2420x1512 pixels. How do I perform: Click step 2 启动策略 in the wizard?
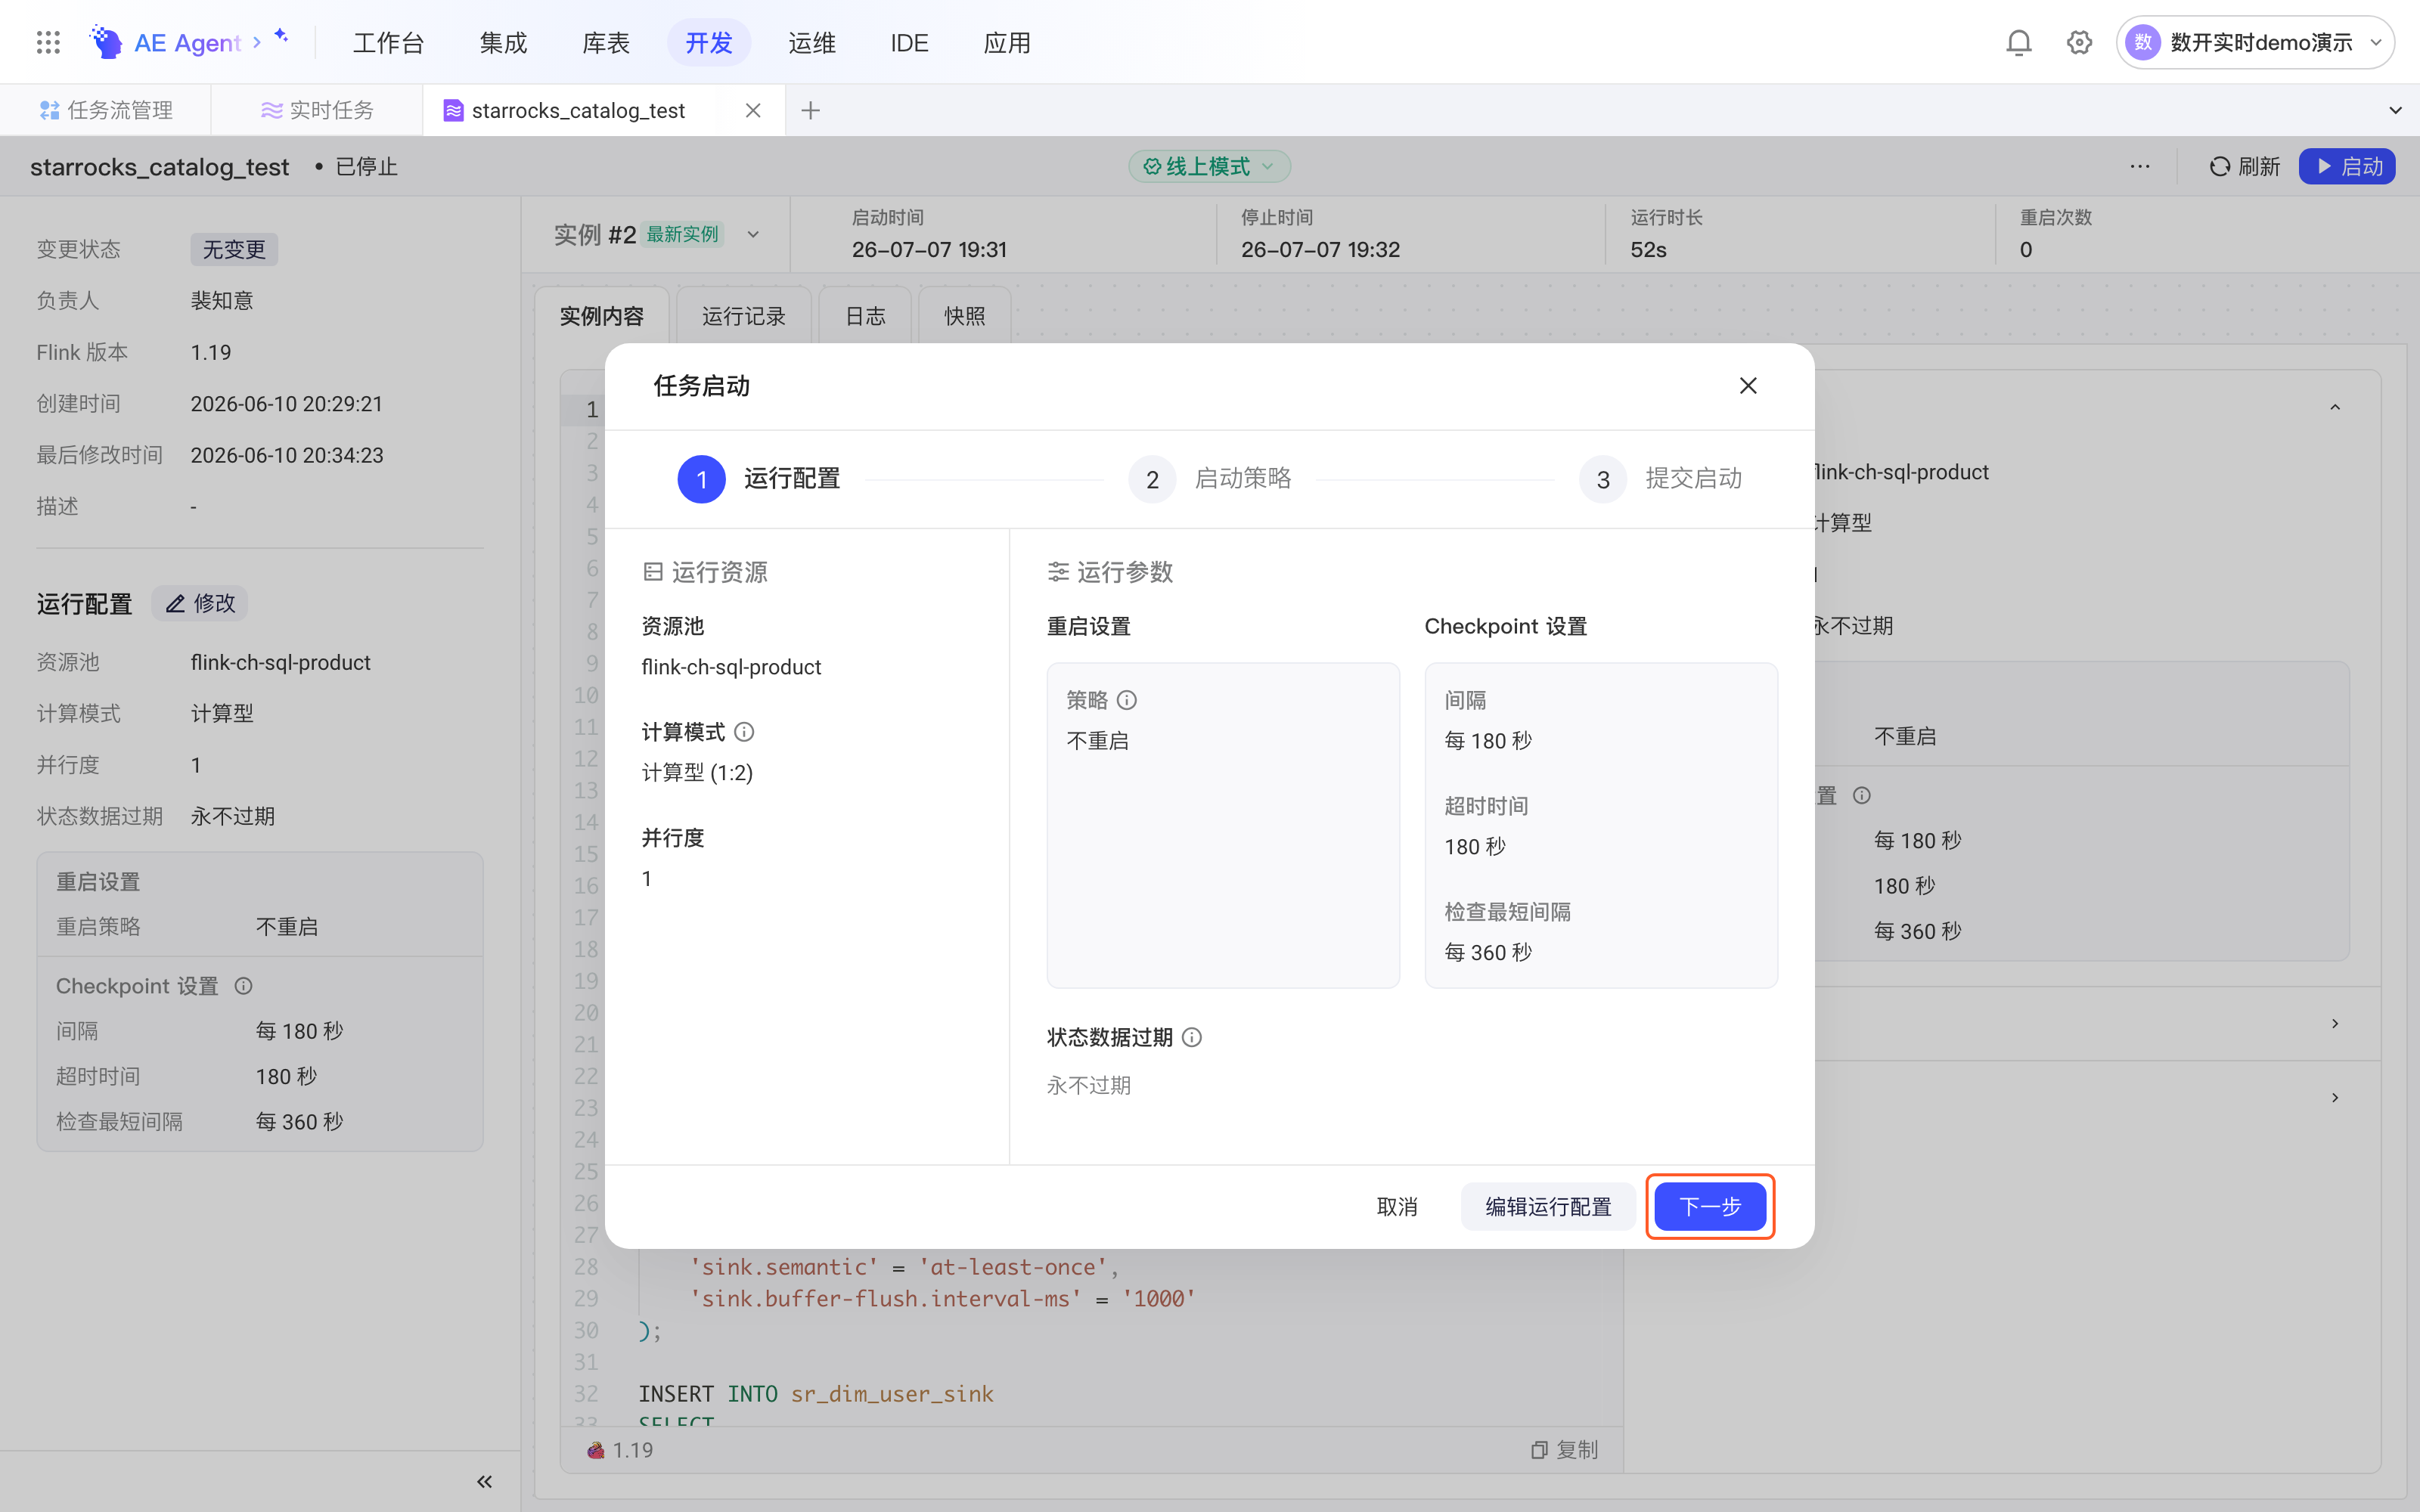1210,479
